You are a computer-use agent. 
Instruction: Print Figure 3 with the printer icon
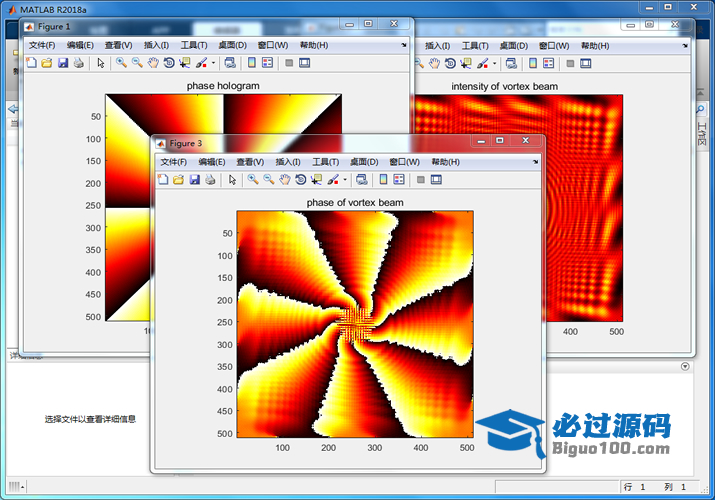[210, 180]
